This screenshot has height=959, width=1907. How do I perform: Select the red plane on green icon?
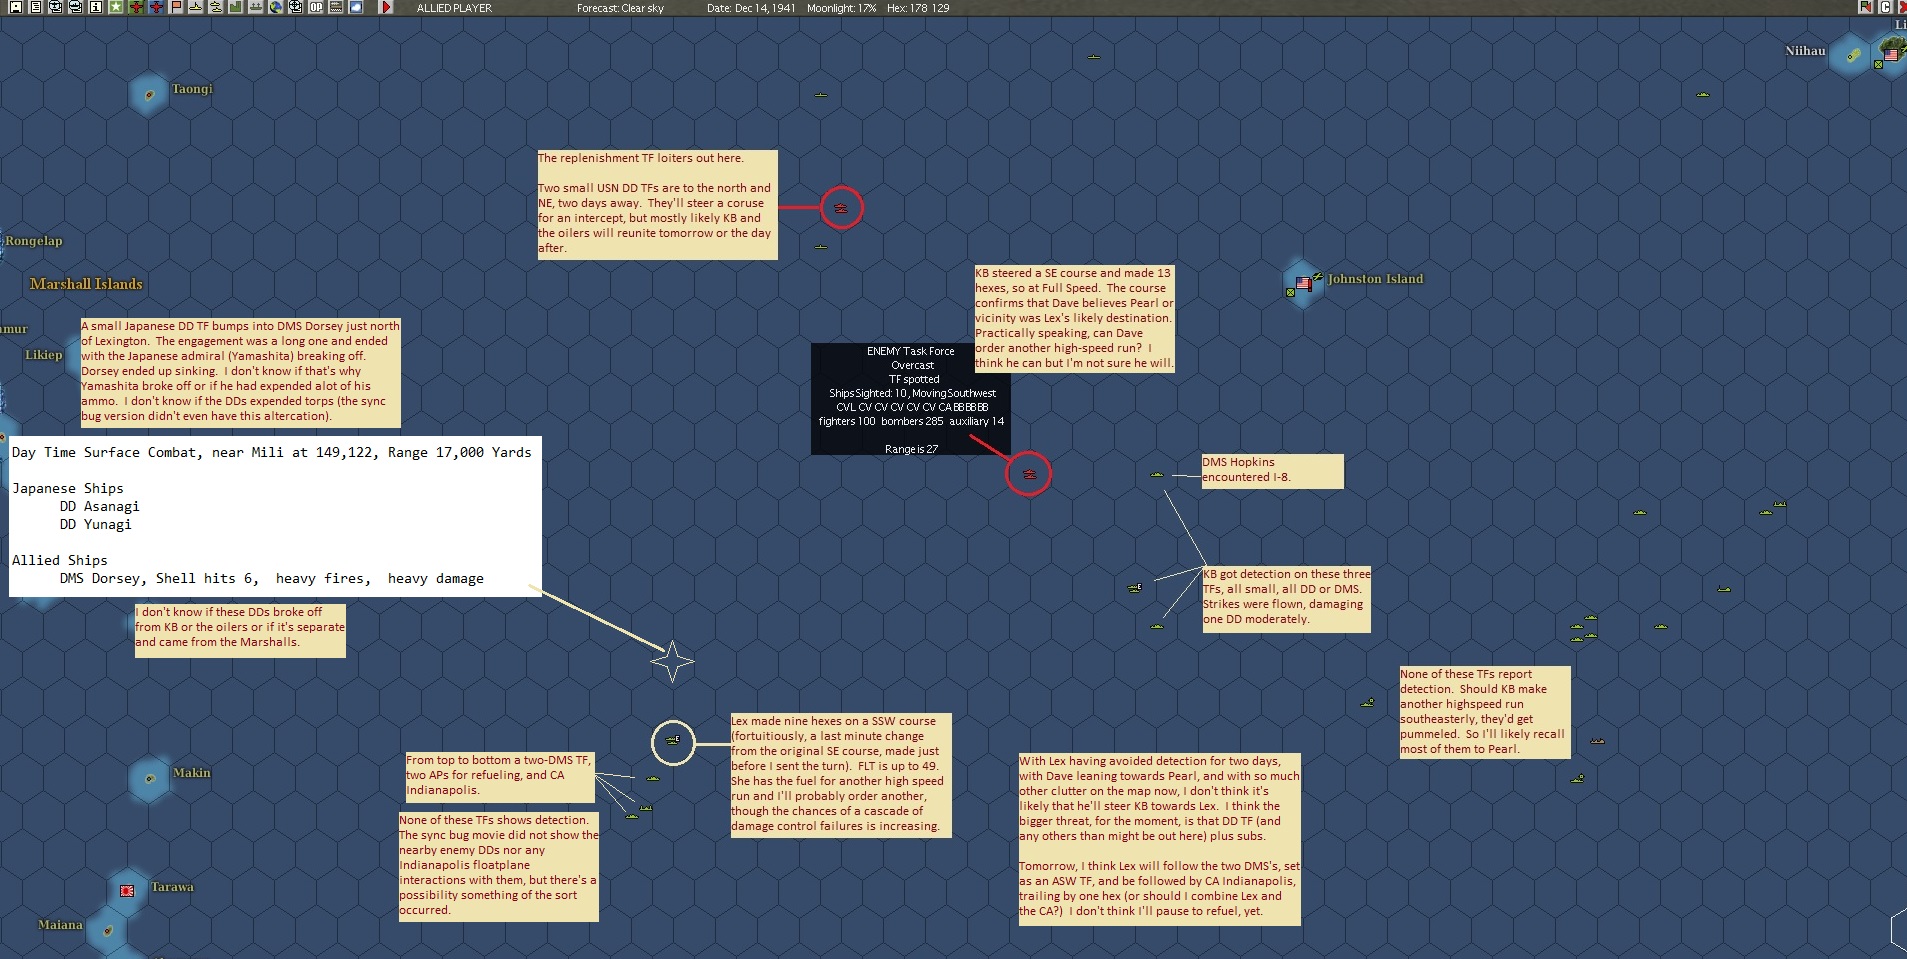pos(136,7)
